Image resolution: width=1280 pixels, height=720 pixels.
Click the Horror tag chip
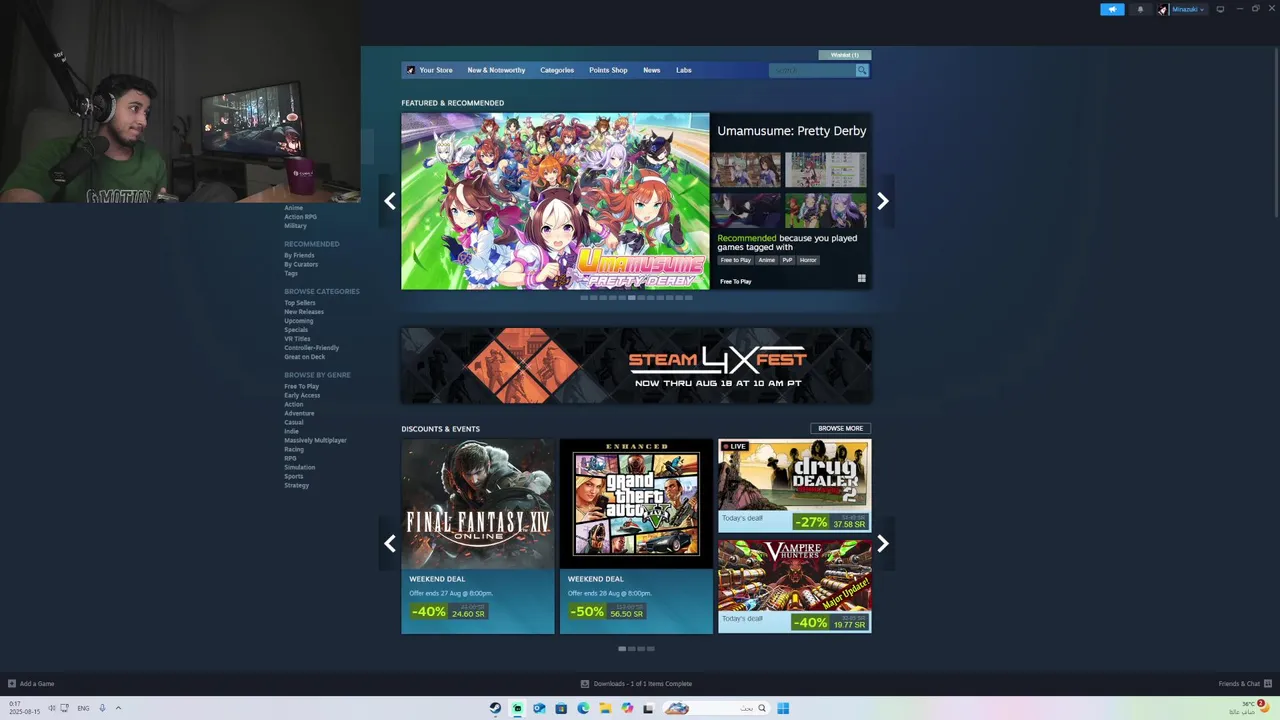pos(808,260)
